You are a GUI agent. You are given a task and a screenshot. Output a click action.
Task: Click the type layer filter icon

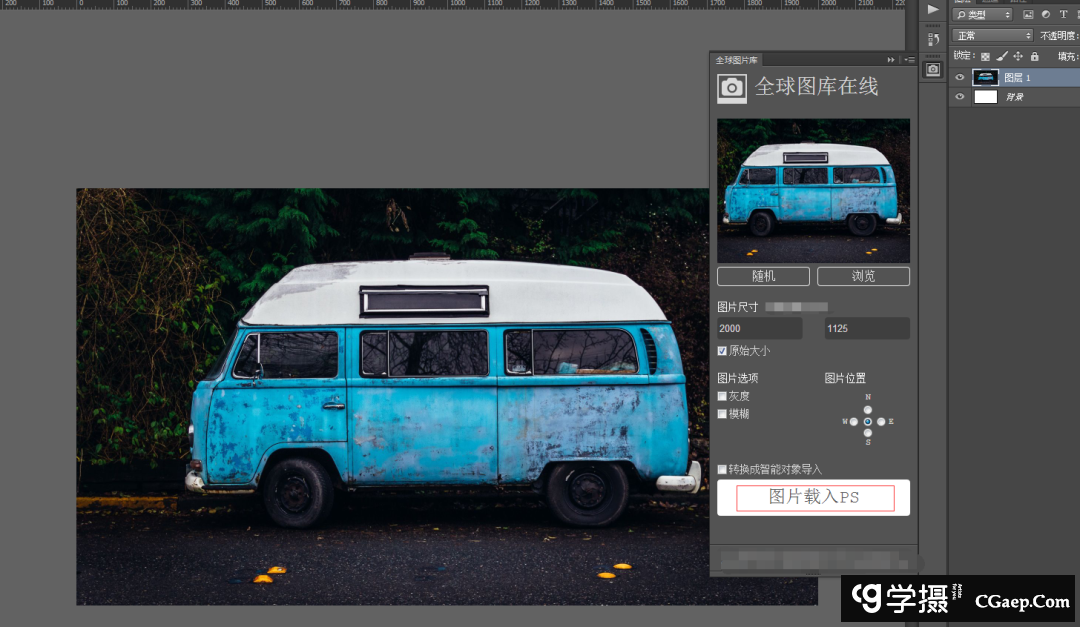(1062, 15)
